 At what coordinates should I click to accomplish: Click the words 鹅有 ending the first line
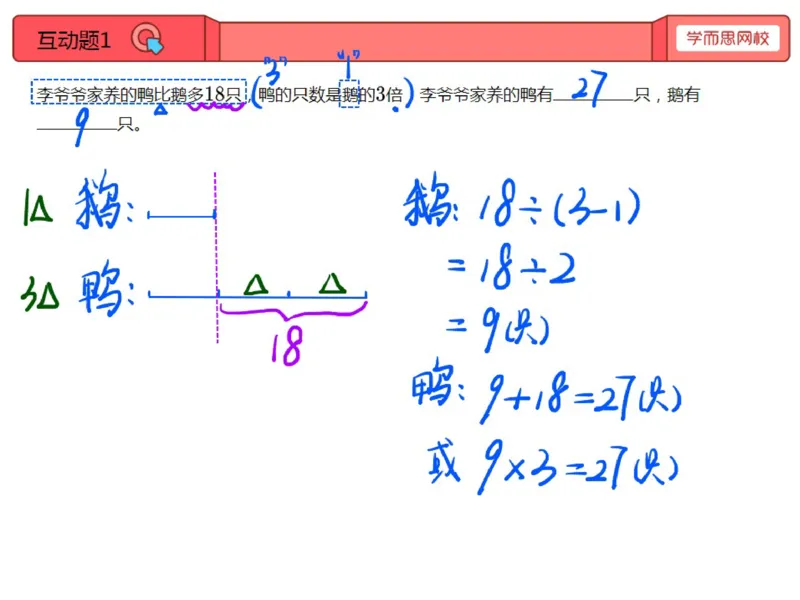pyautogui.click(x=683, y=94)
